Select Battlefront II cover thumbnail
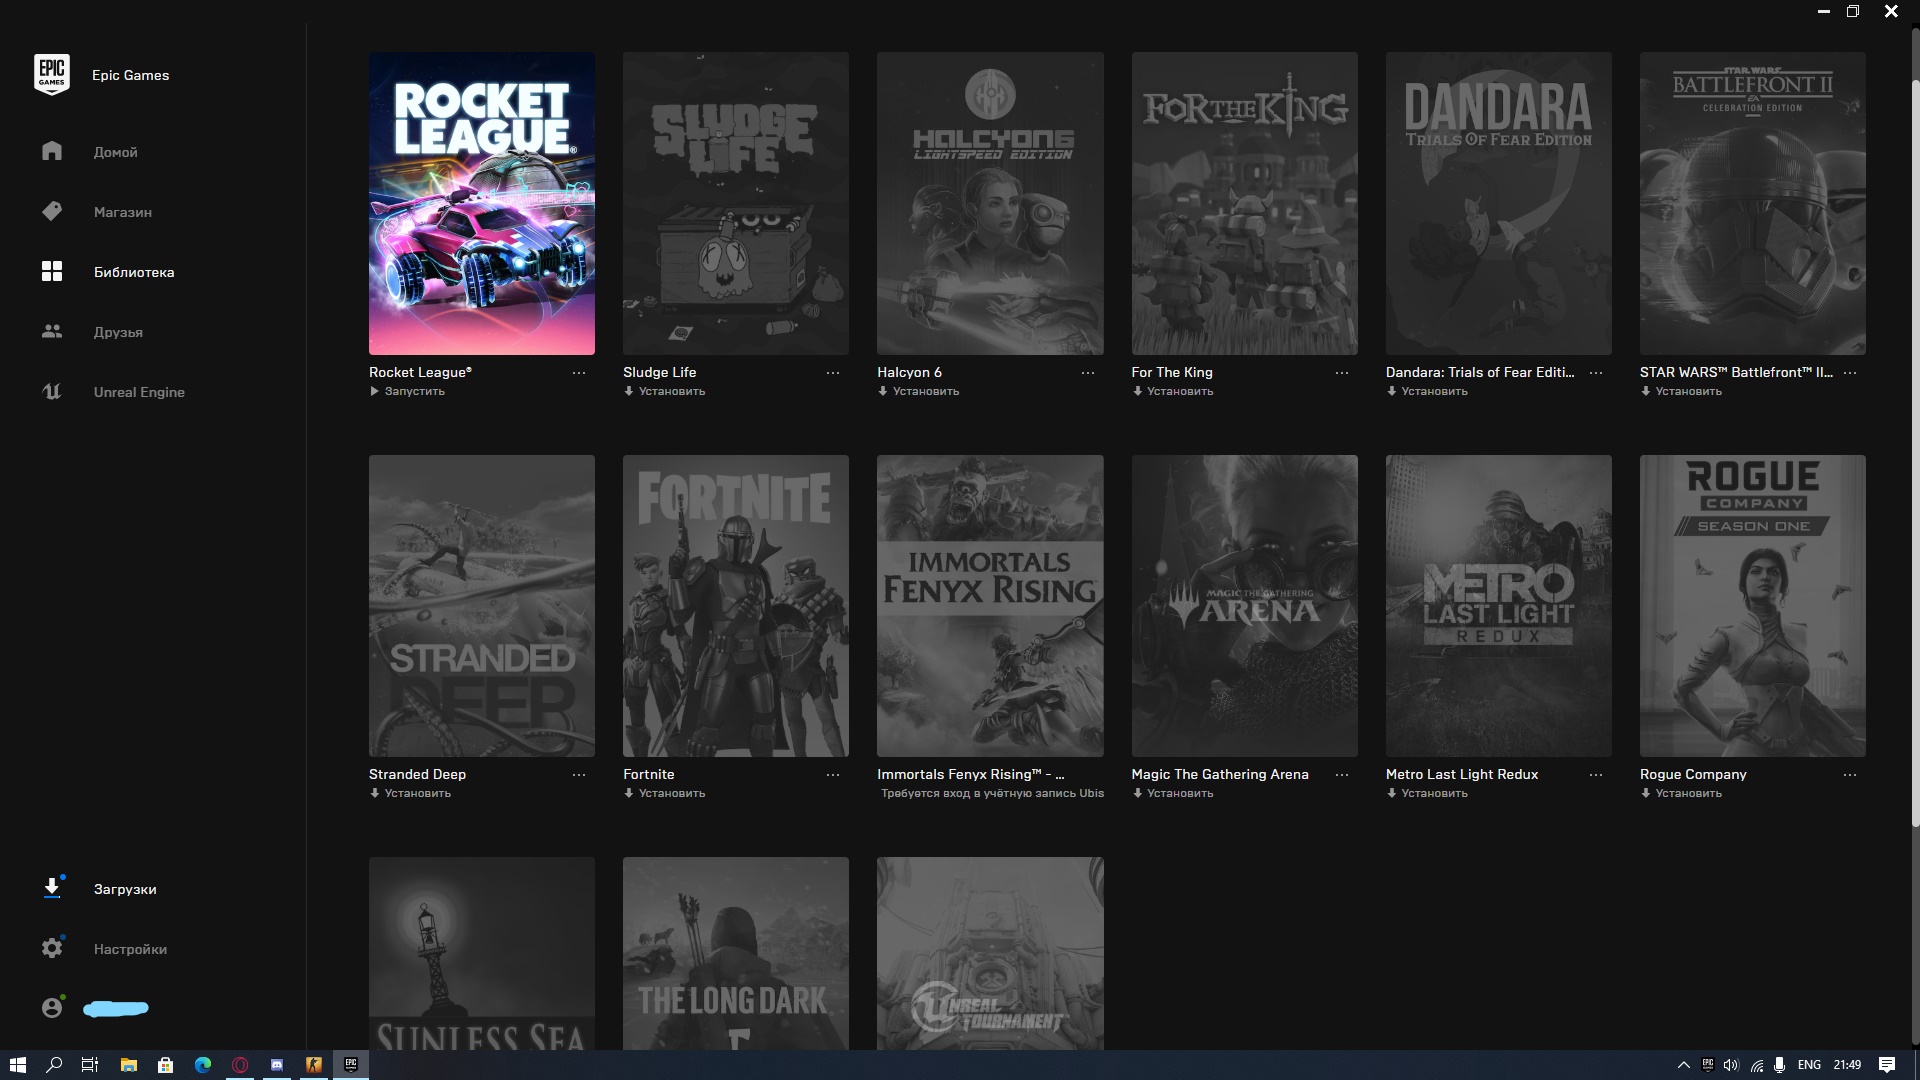The height and width of the screenshot is (1080, 1920). point(1753,203)
